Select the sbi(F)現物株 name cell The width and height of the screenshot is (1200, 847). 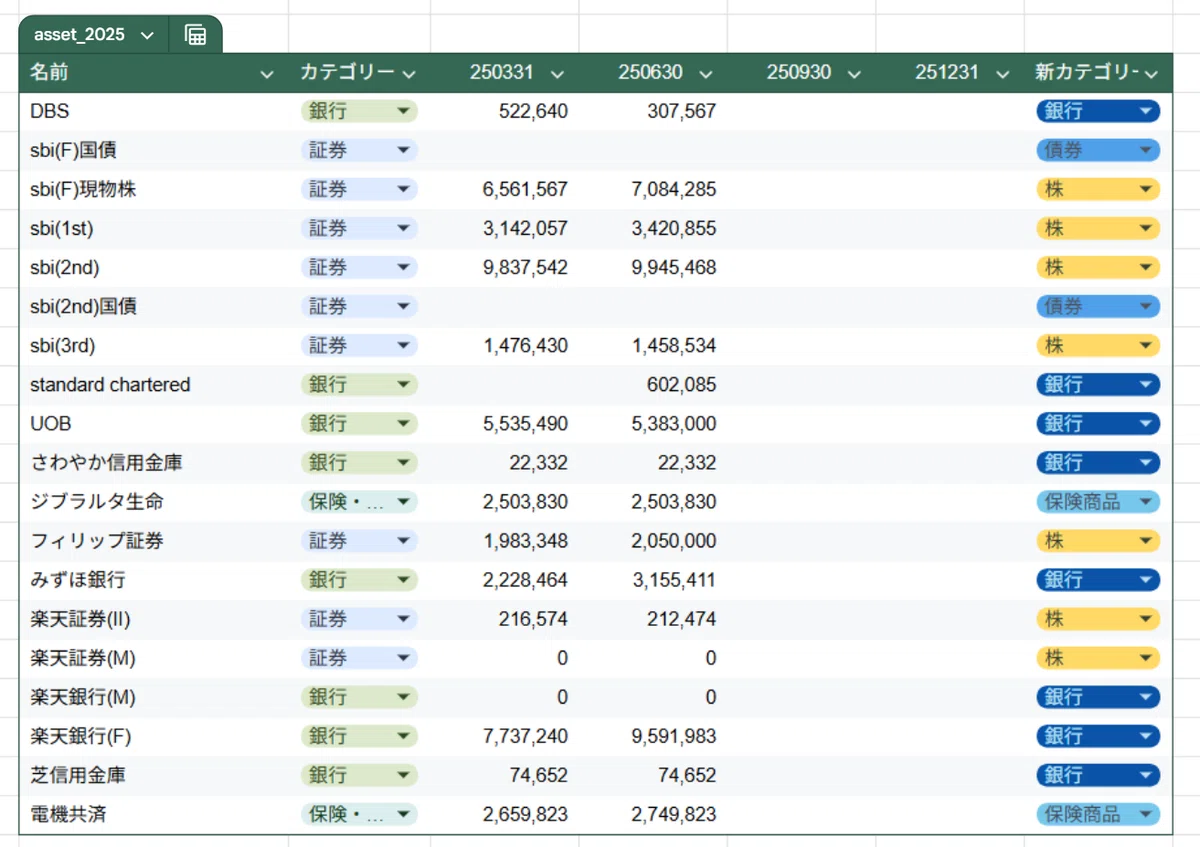click(x=154, y=189)
